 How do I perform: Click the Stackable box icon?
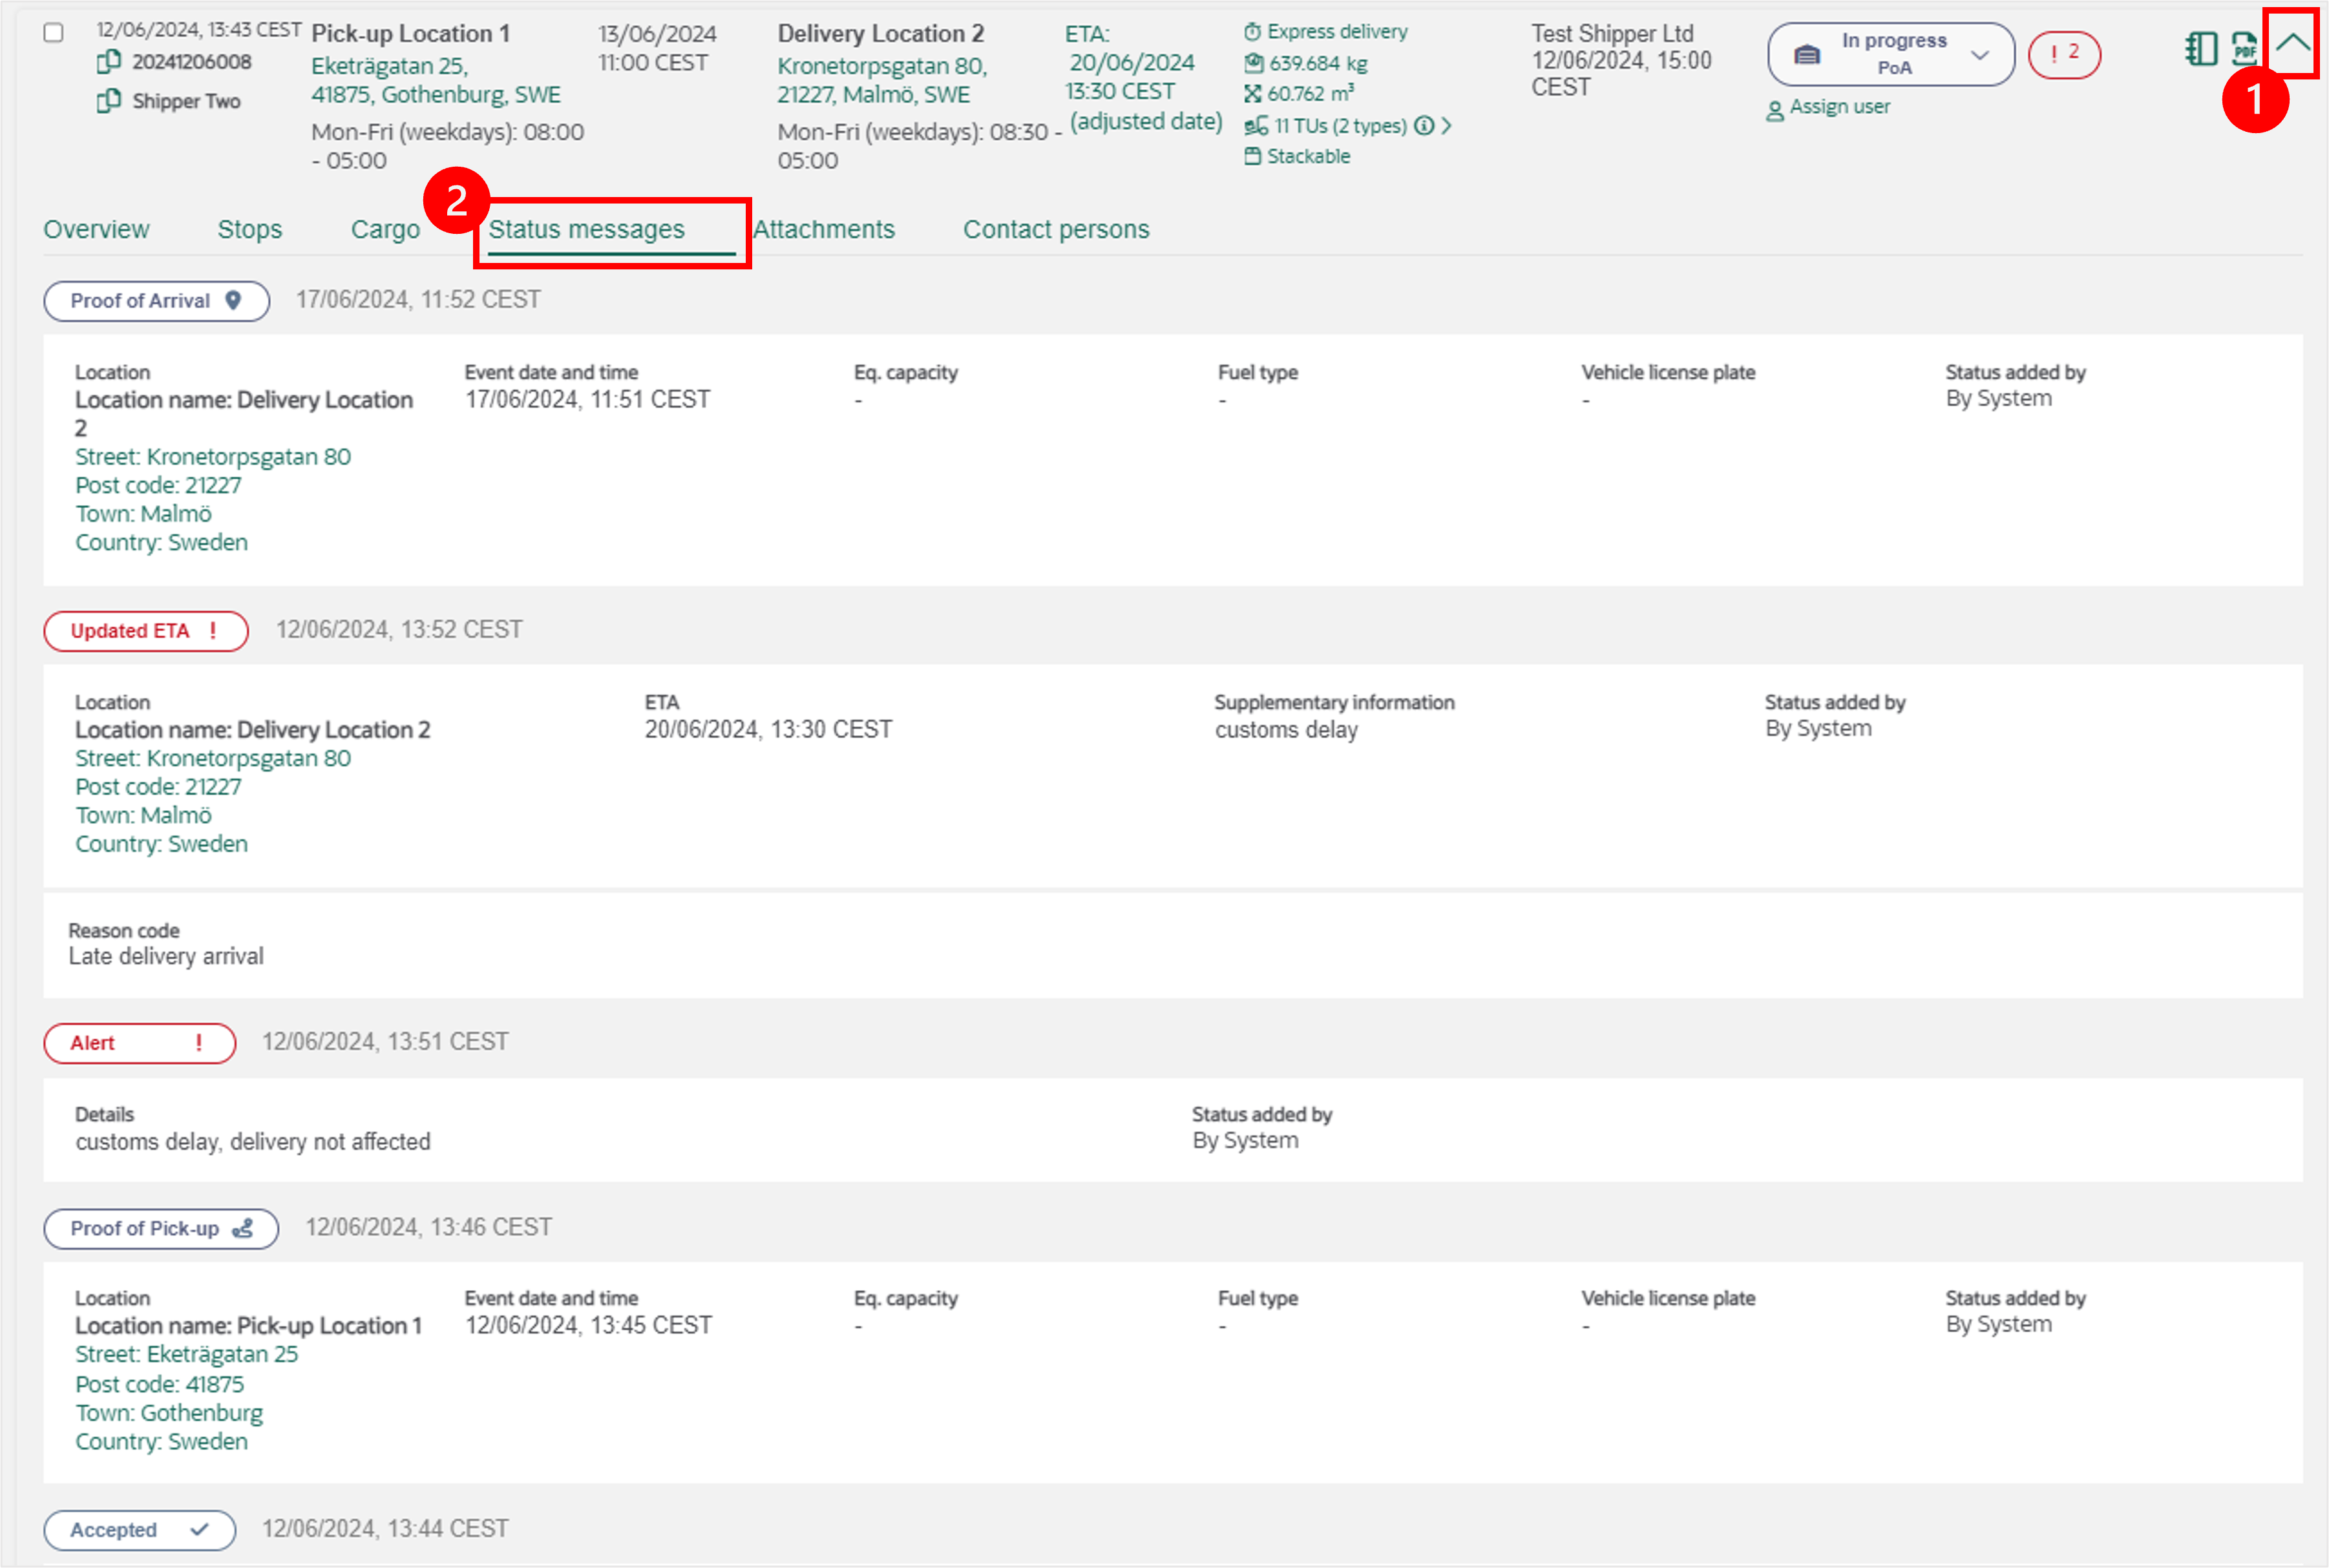tap(1252, 156)
